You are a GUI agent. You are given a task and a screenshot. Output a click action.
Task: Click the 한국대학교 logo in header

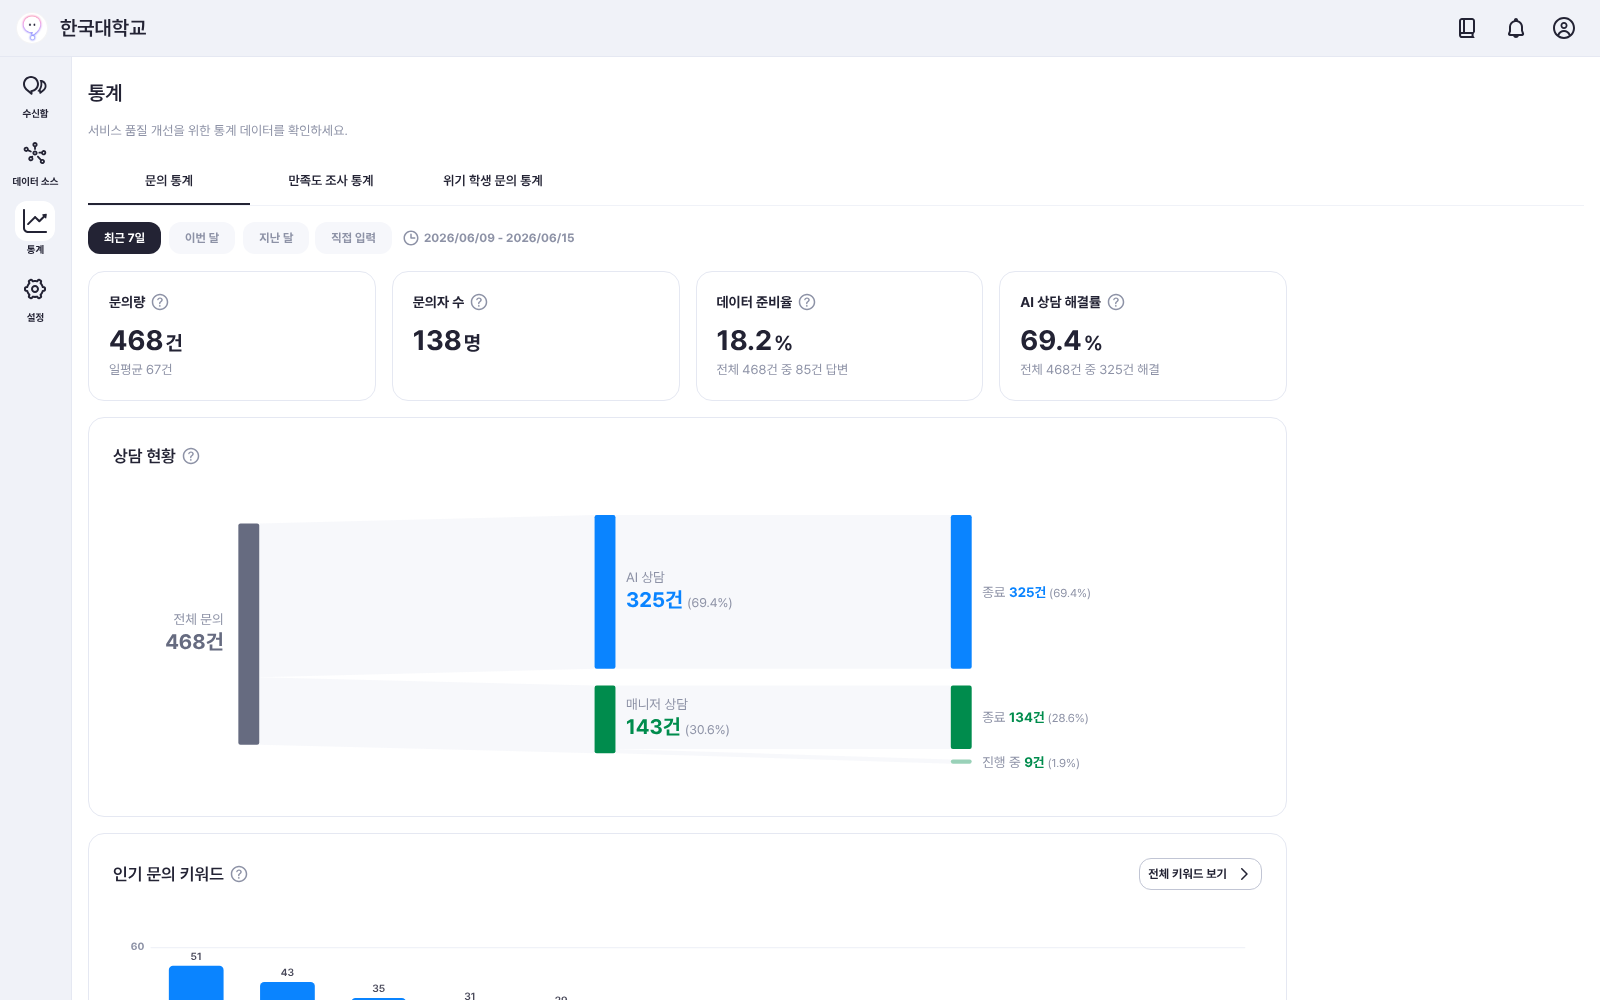[x=82, y=28]
